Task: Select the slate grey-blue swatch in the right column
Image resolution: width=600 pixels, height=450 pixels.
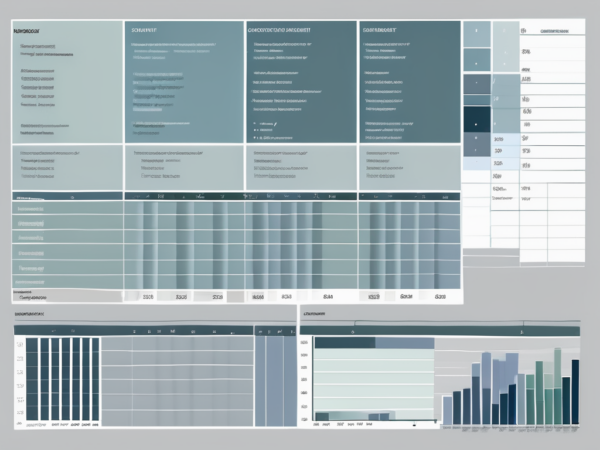Action: (x=476, y=84)
